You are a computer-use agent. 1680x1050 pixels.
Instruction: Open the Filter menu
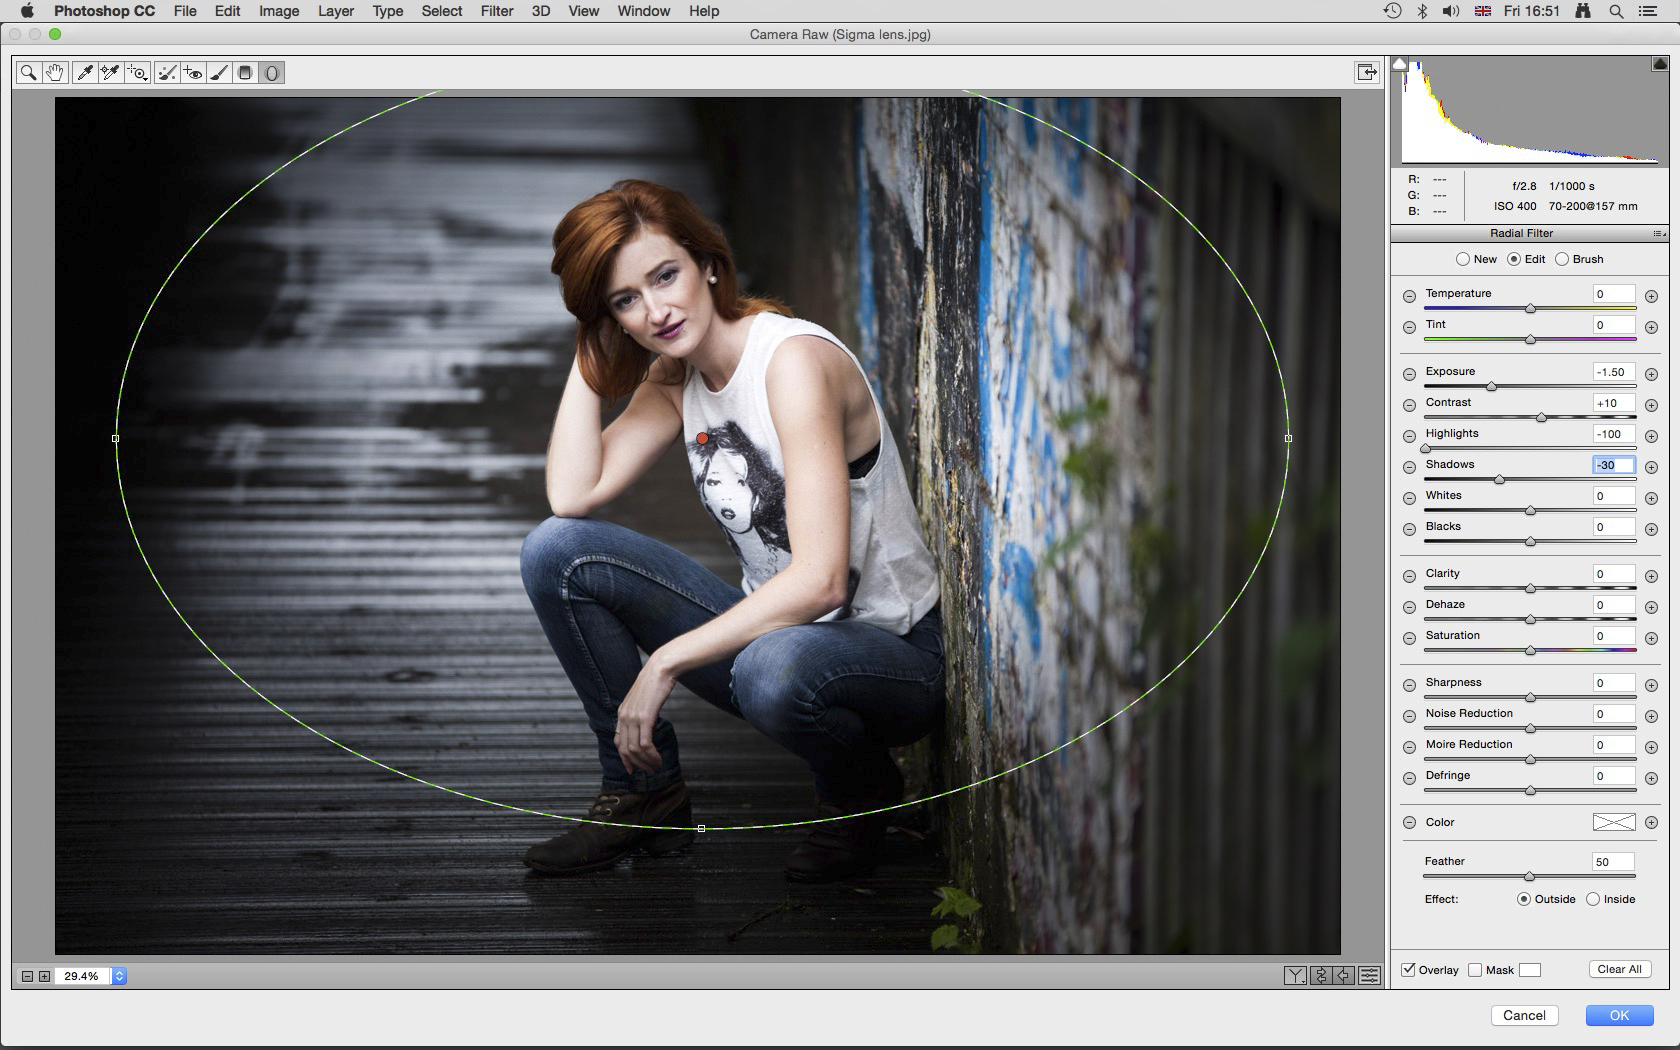click(497, 11)
